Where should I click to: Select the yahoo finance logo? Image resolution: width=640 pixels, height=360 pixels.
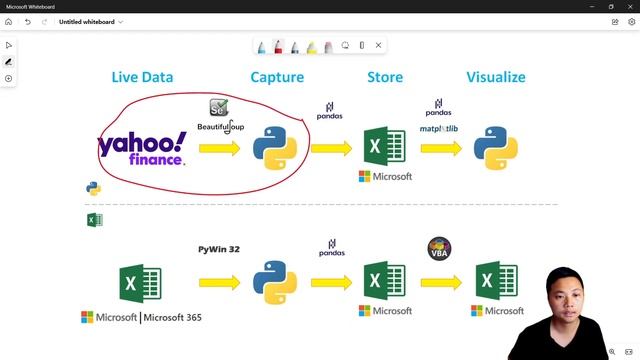(x=142, y=149)
